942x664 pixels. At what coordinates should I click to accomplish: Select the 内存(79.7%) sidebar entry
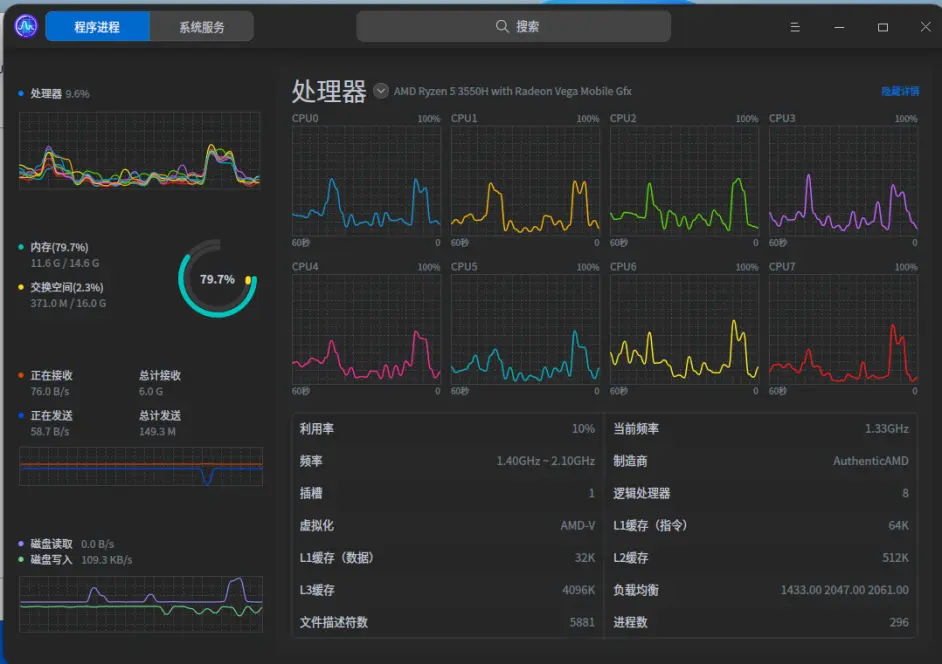(53, 247)
